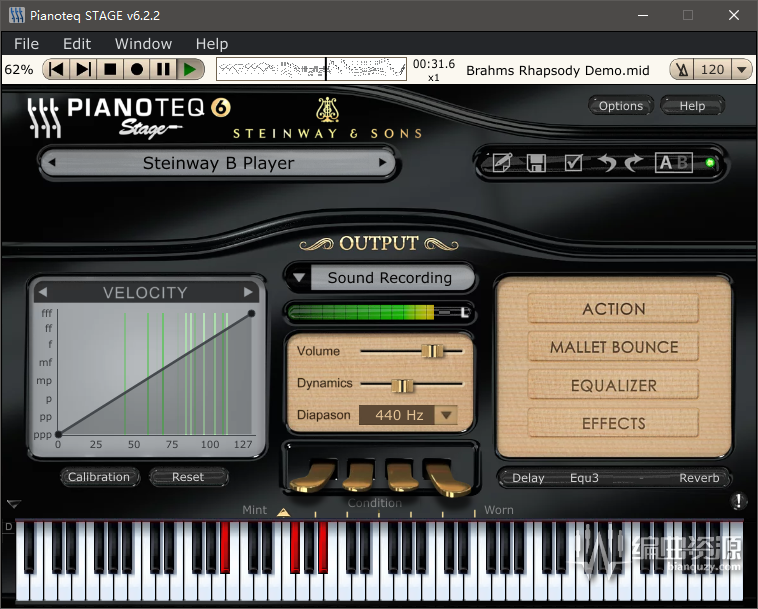Click the Worn condition label

coord(499,510)
